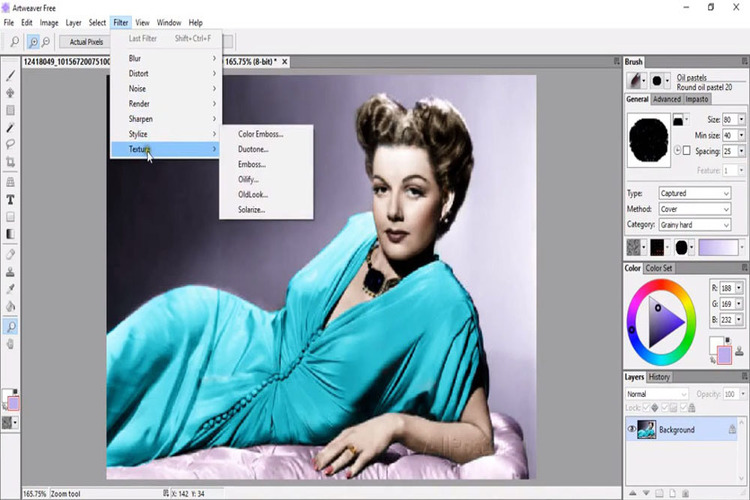Image resolution: width=750 pixels, height=500 pixels.
Task: Toggle the third Lock checkbox in Layers
Action: pos(684,408)
